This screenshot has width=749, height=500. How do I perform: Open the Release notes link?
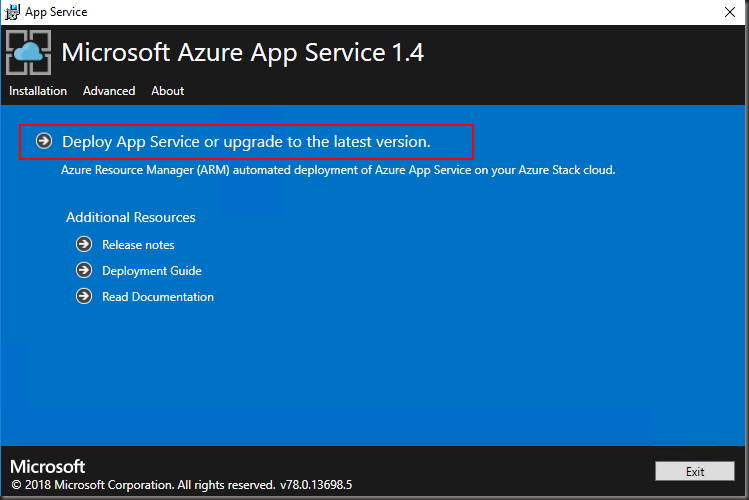pos(138,245)
